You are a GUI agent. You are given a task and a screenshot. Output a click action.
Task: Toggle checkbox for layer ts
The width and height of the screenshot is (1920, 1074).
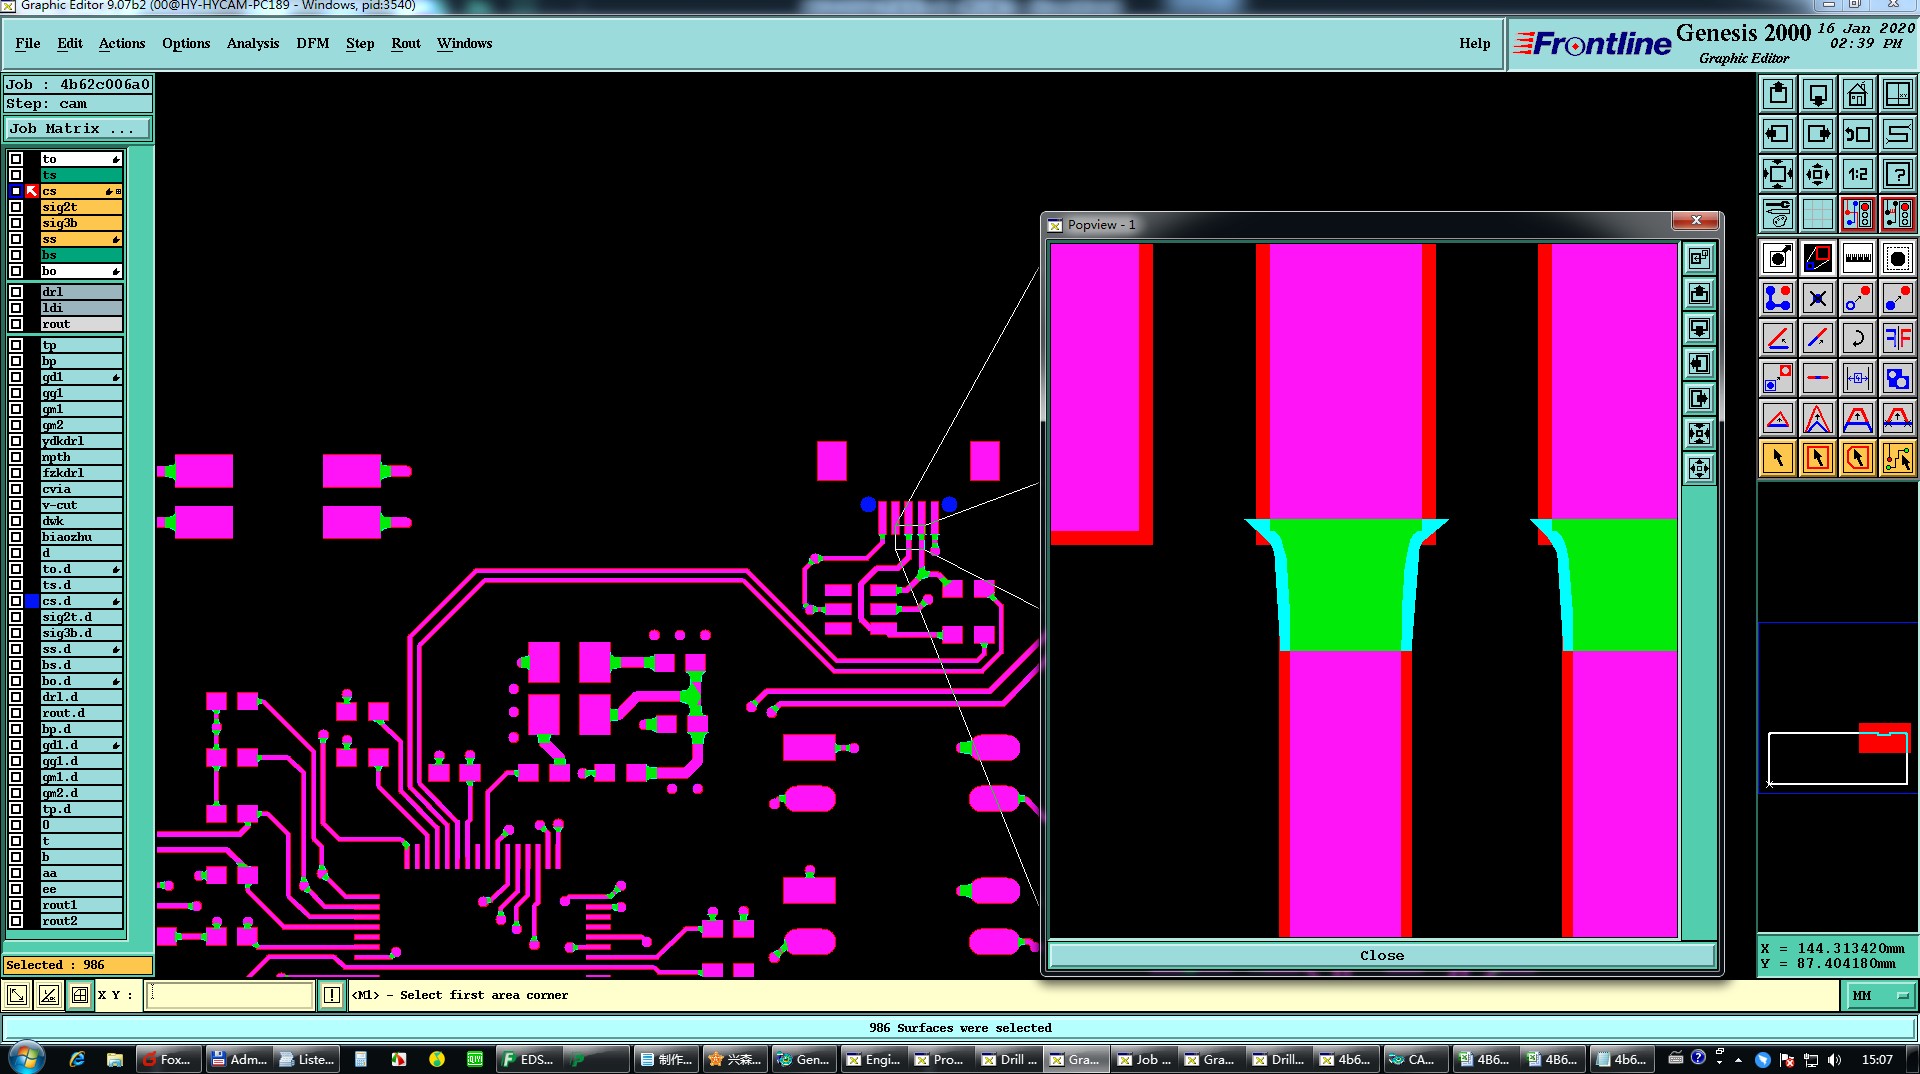point(16,175)
